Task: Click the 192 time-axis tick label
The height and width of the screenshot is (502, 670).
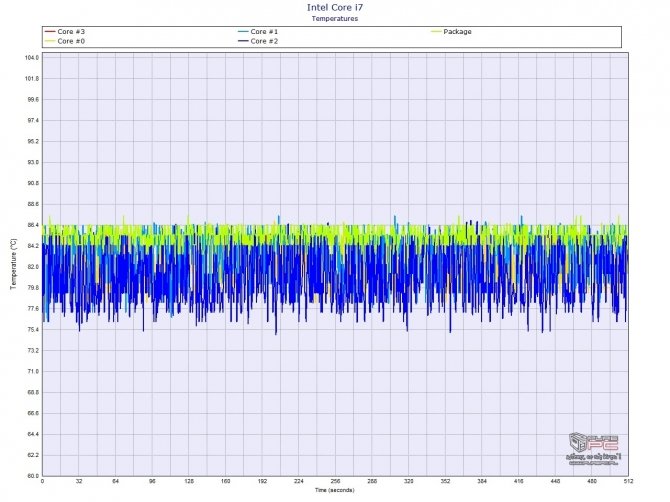Action: (x=262, y=481)
